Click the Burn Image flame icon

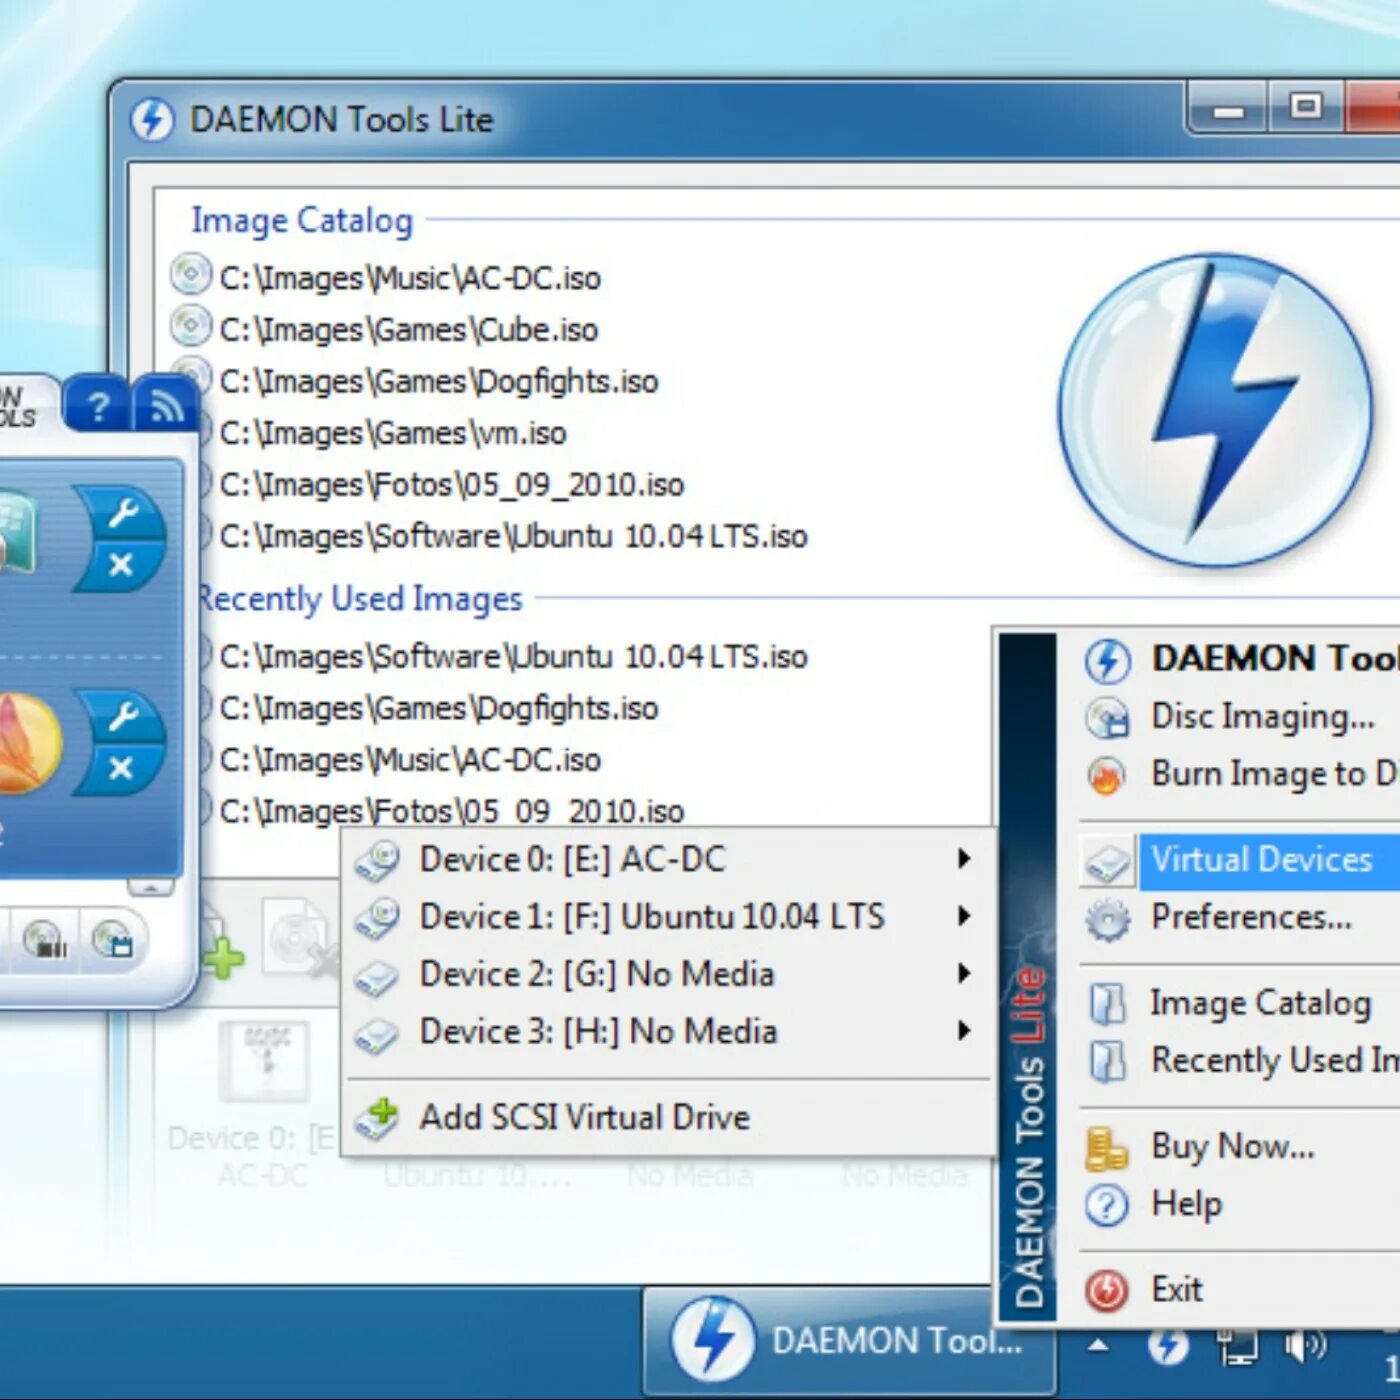pos(1107,776)
